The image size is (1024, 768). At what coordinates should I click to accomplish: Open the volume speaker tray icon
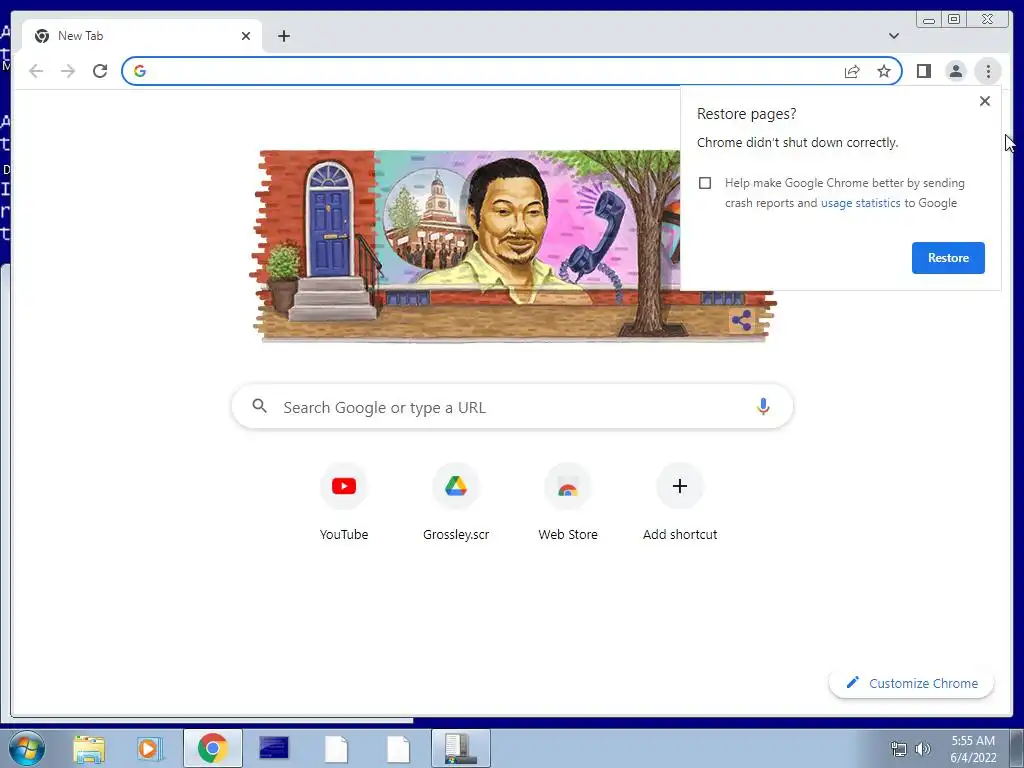coord(923,749)
